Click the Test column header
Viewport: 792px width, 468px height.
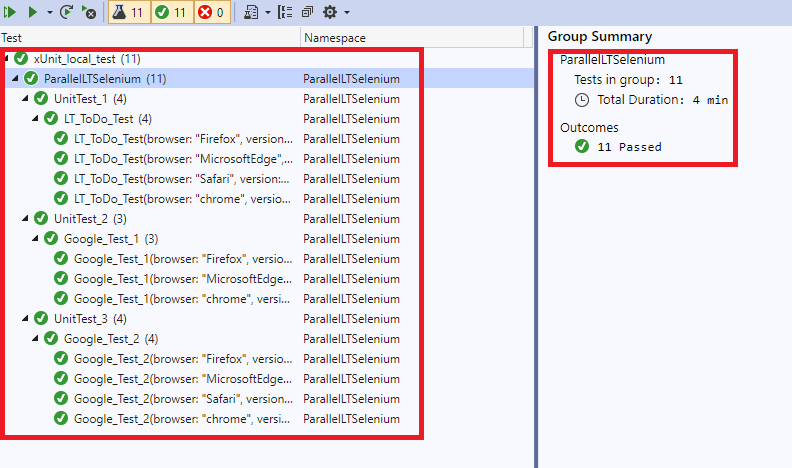[12, 38]
